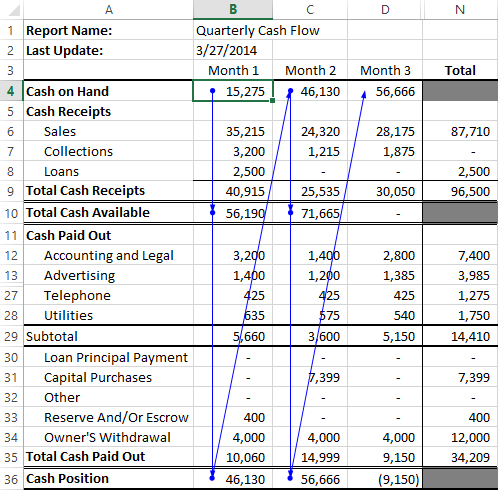This screenshot has height=490, width=498.
Task: Select column C header
Action: [x=310, y=9]
